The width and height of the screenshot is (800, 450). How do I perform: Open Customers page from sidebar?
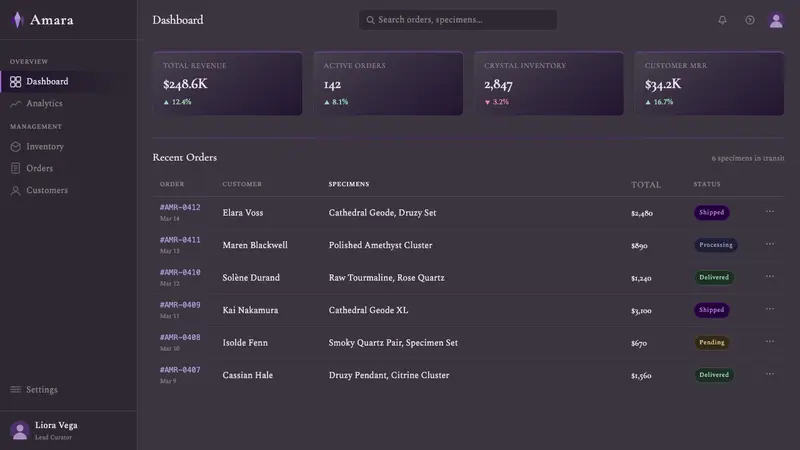(68, 190)
